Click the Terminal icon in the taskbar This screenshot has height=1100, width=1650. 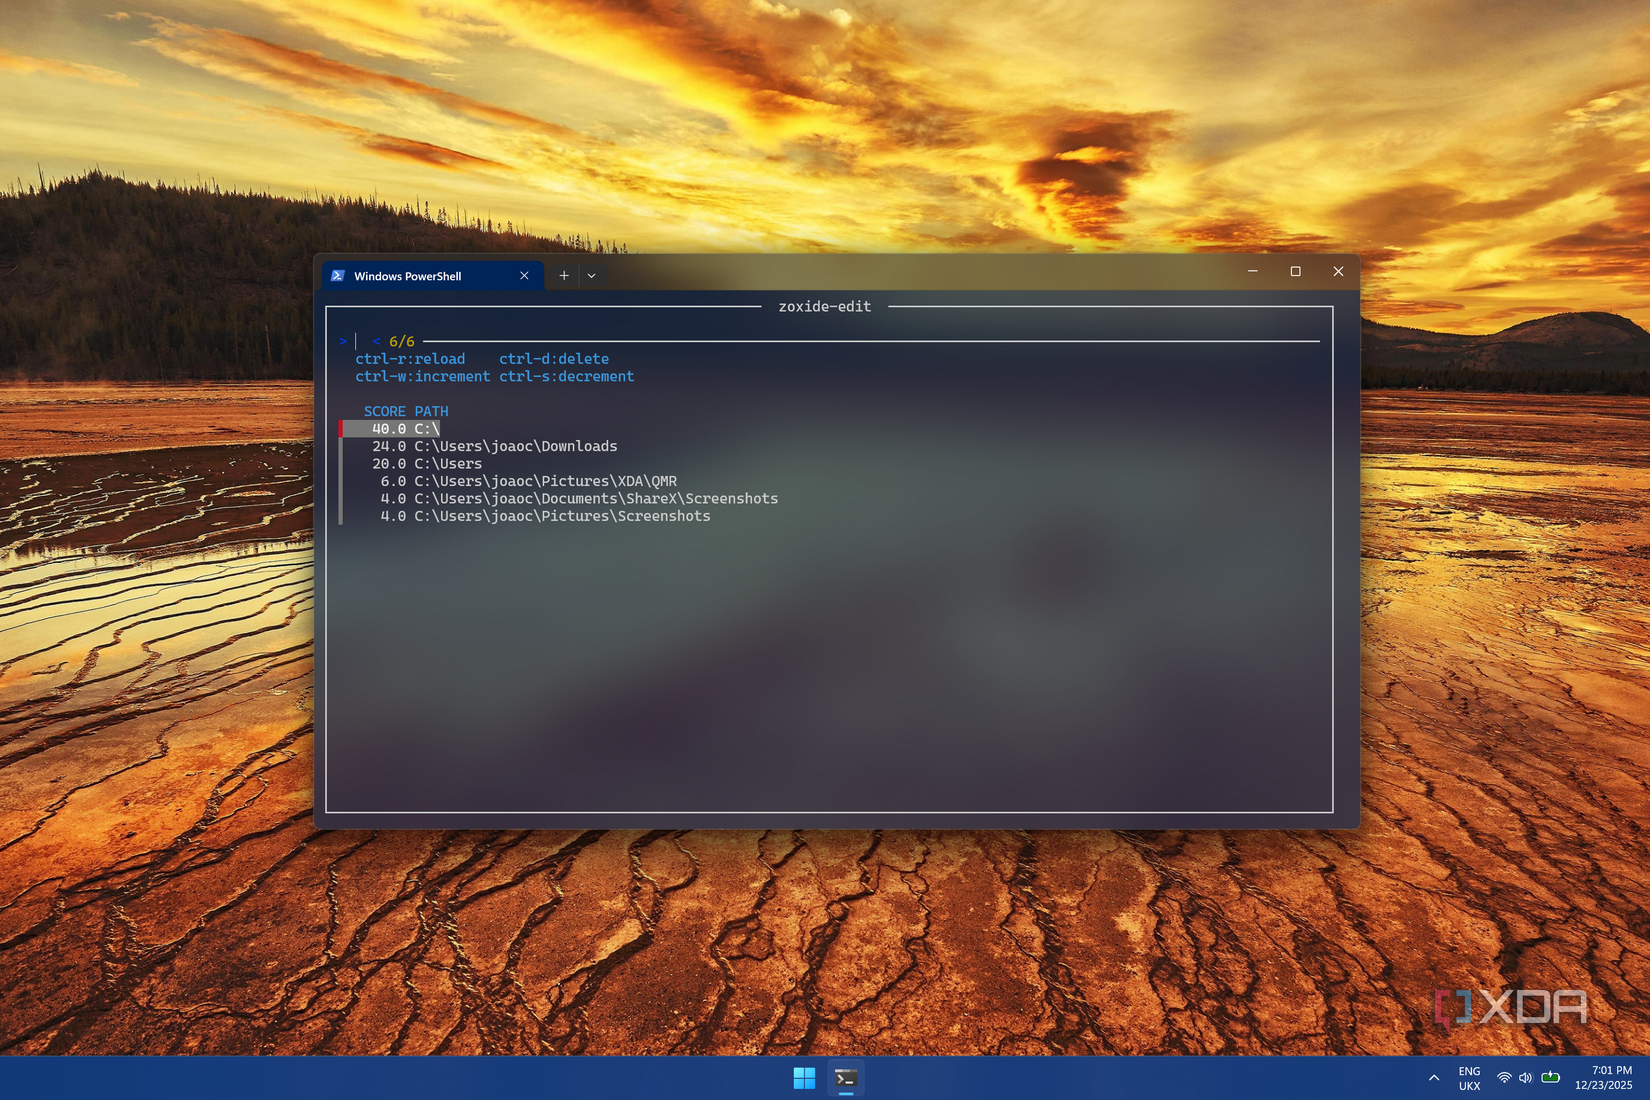[846, 1078]
